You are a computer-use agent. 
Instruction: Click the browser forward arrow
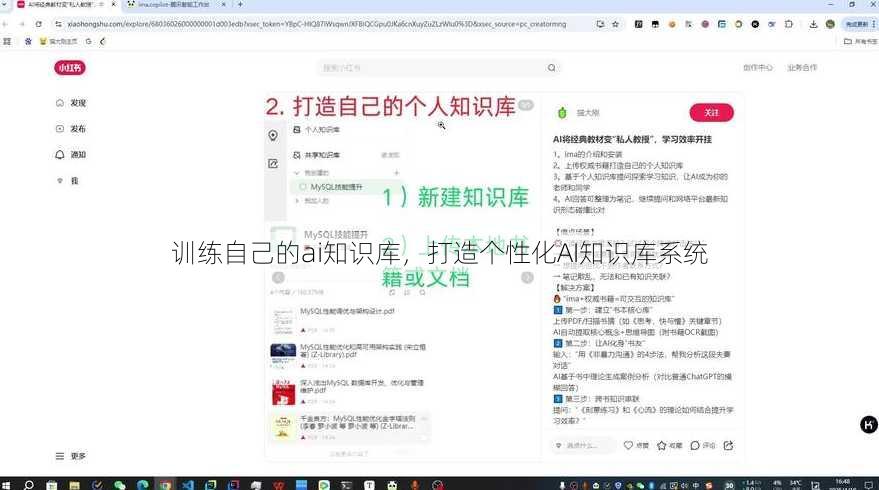[22, 24]
